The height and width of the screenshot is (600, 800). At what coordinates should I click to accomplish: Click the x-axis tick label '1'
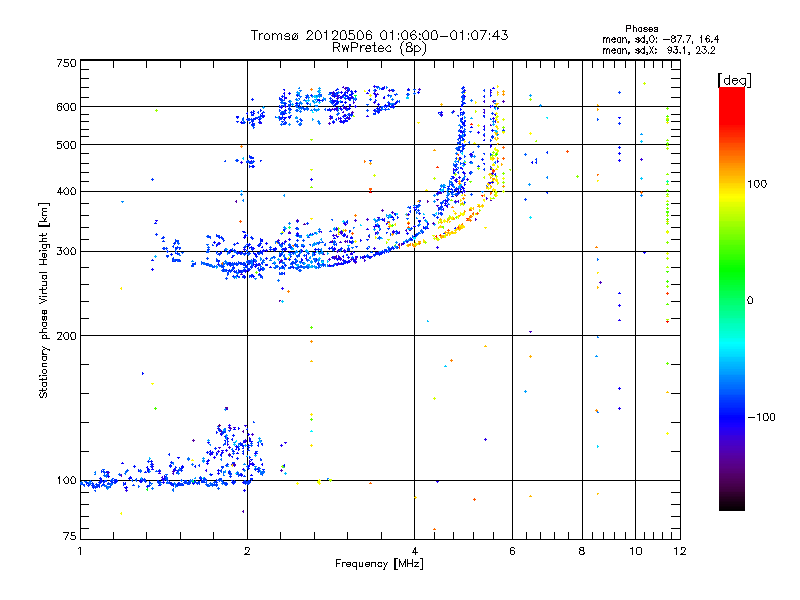80,551
